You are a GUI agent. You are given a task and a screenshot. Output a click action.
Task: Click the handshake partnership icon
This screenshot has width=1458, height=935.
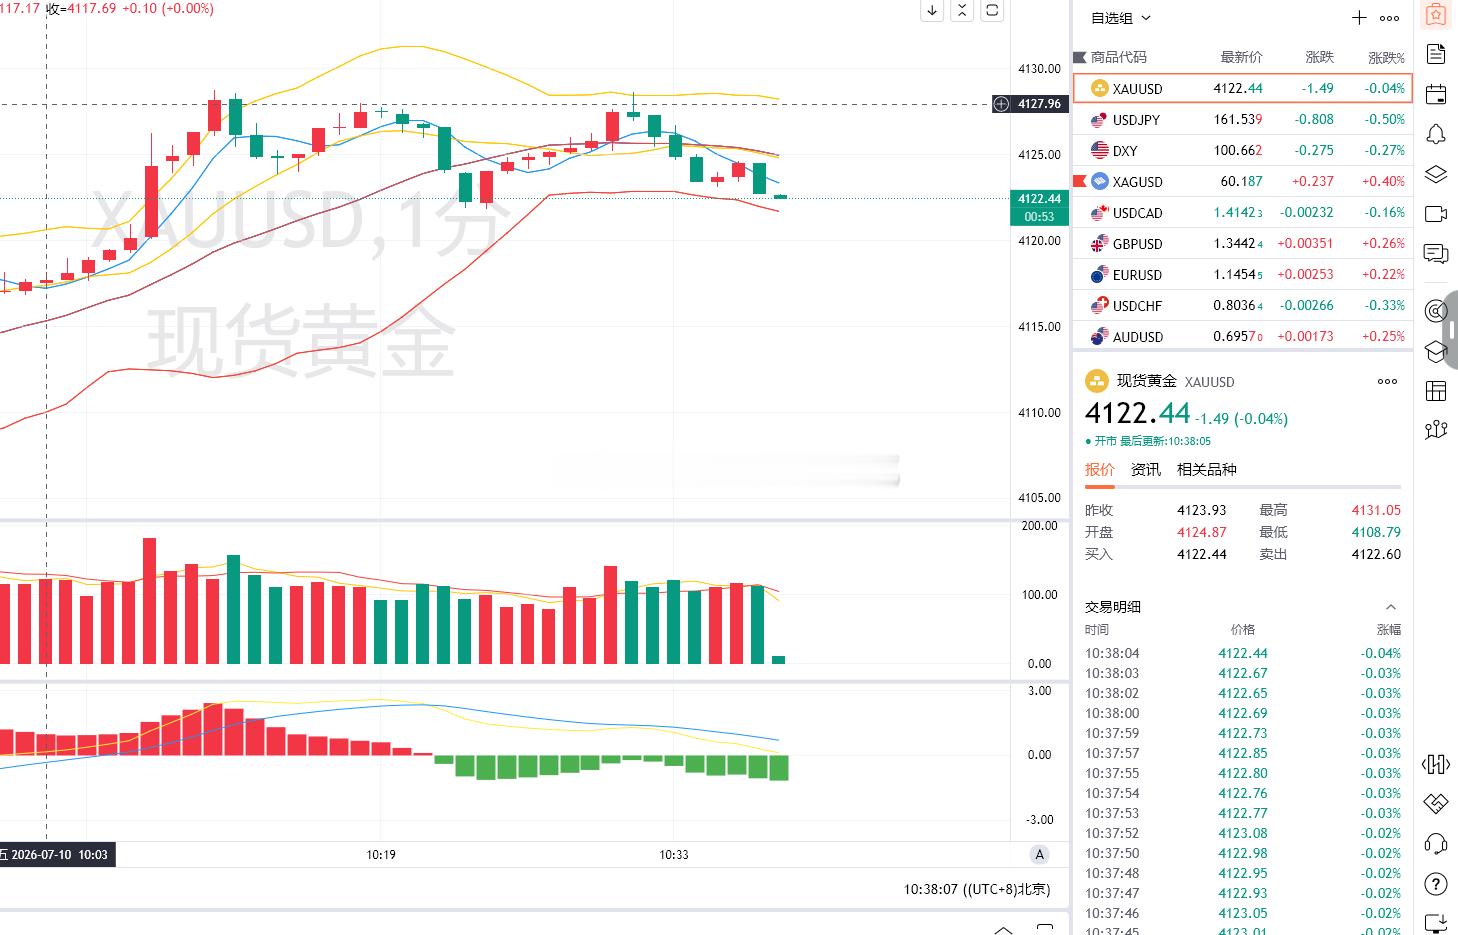1436,804
